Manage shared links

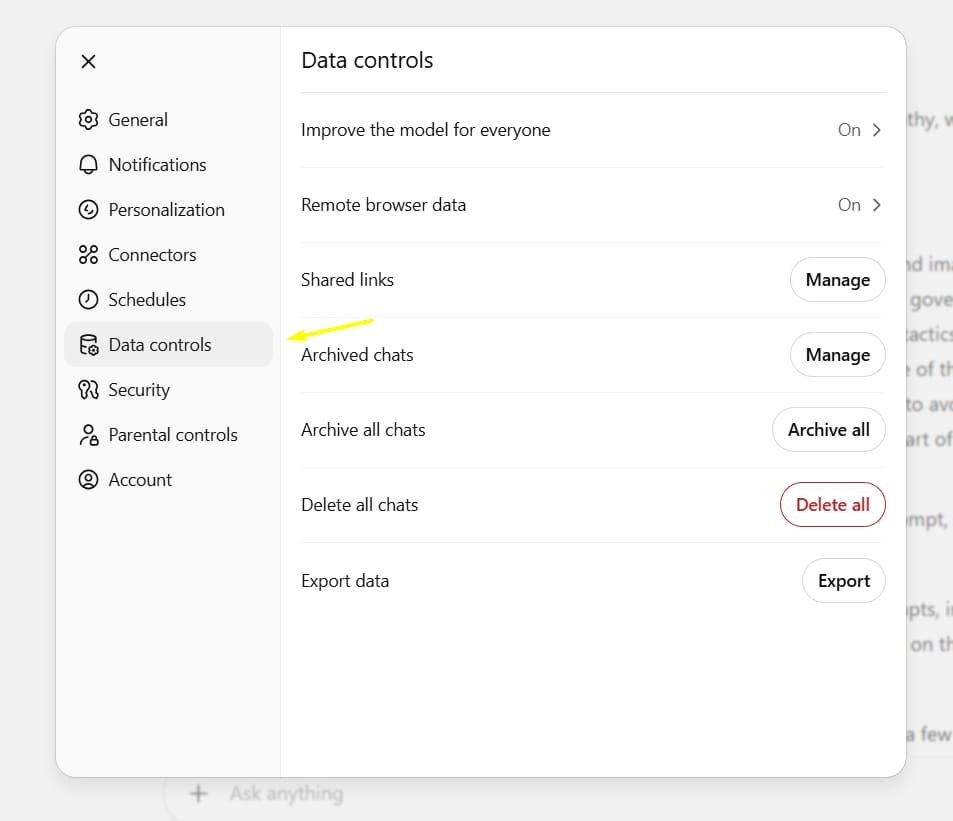pyautogui.click(x=837, y=280)
